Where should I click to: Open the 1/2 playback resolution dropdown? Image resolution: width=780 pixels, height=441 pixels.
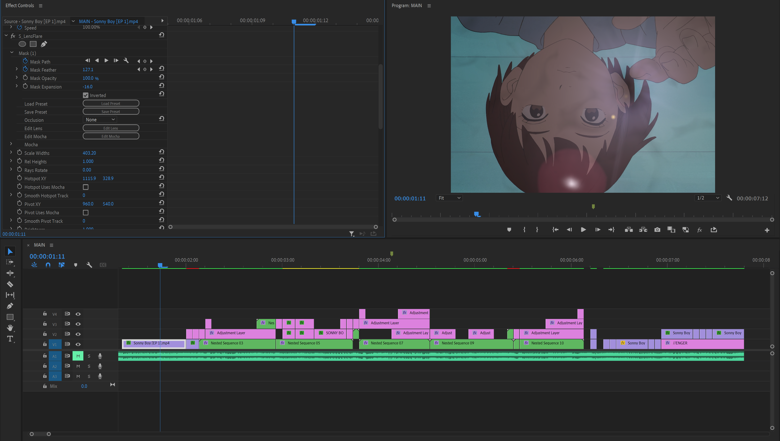[708, 198]
